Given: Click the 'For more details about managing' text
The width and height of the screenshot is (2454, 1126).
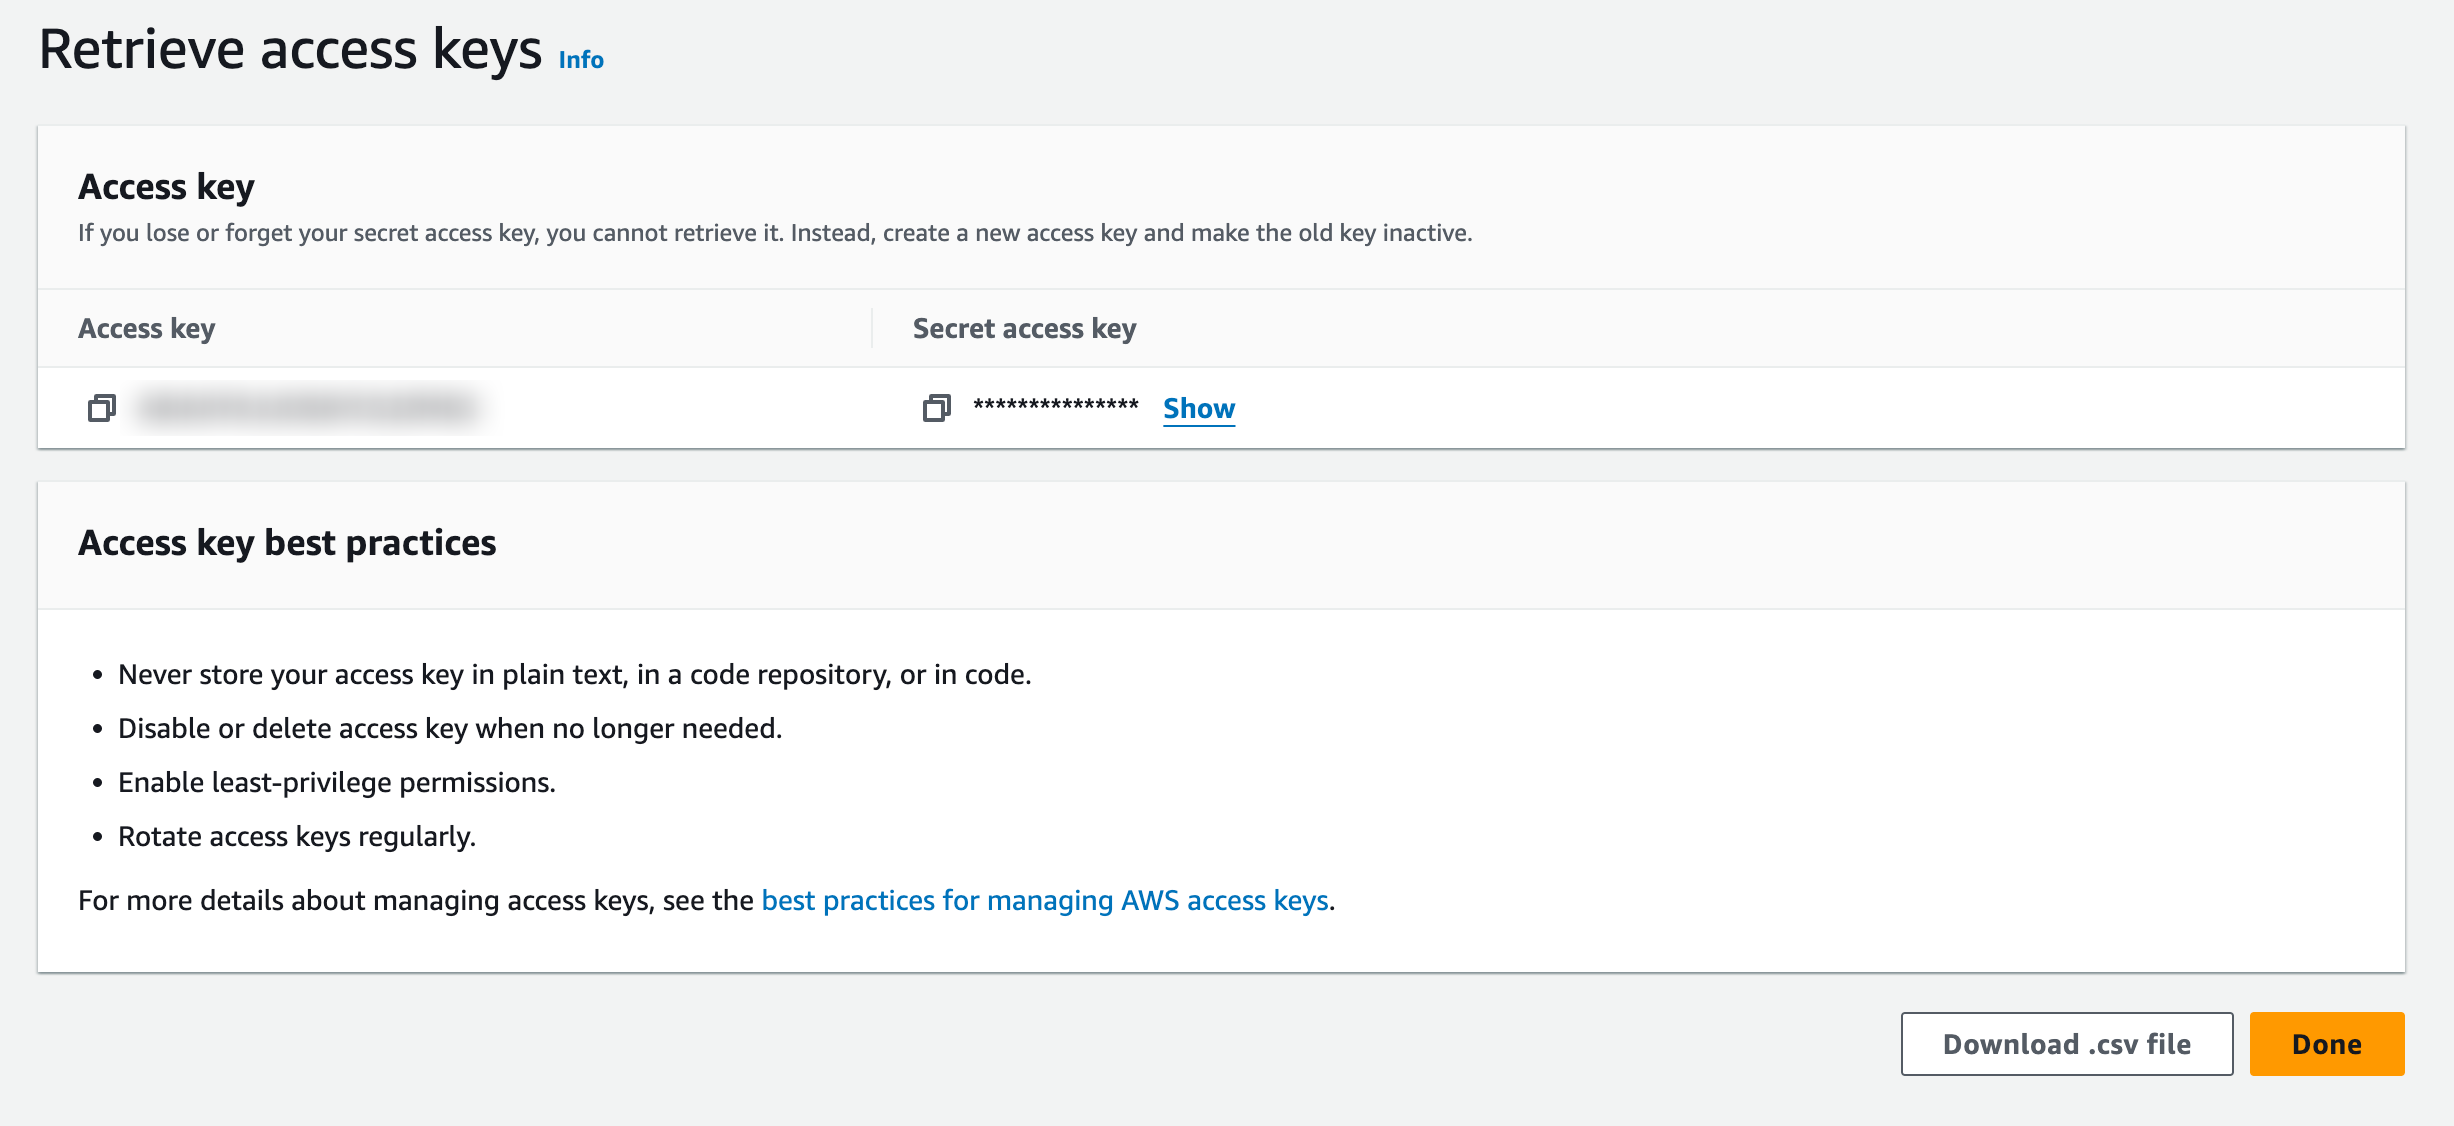Looking at the screenshot, I should coord(415,900).
